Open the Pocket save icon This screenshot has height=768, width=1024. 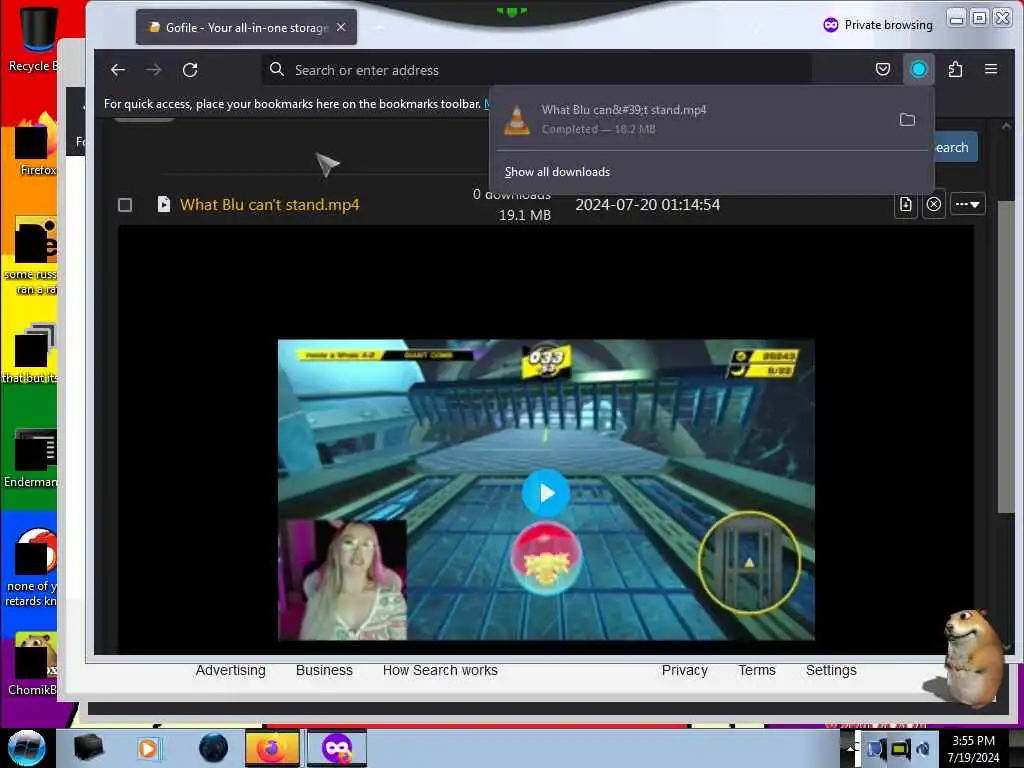pos(883,69)
